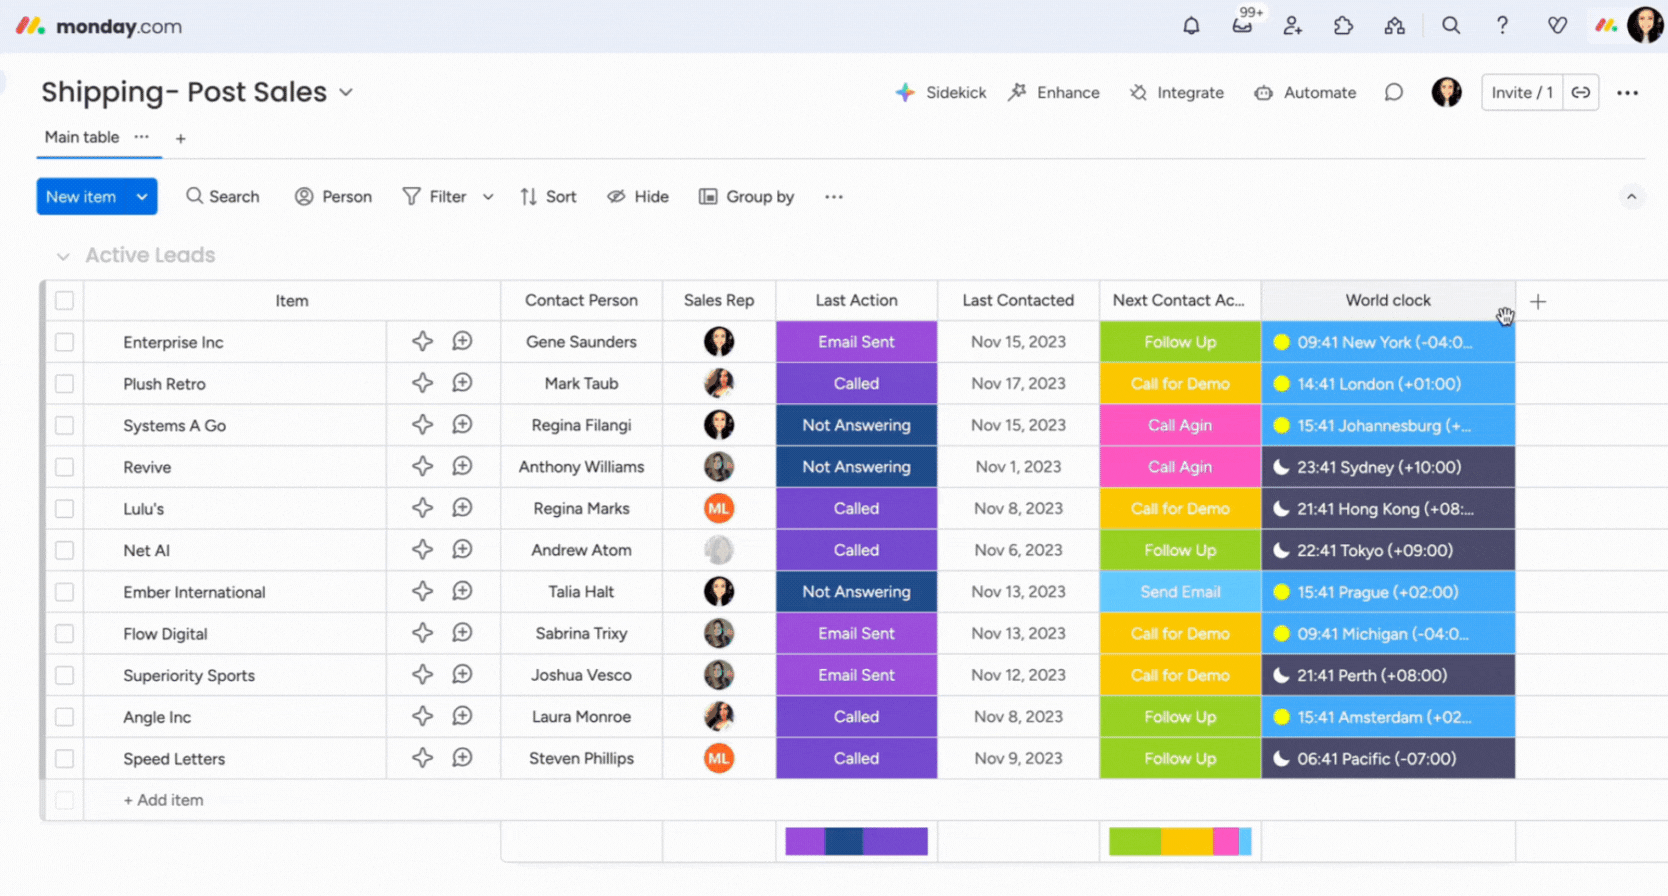Click the World clock column header
The image size is (1668, 896).
pos(1387,300)
